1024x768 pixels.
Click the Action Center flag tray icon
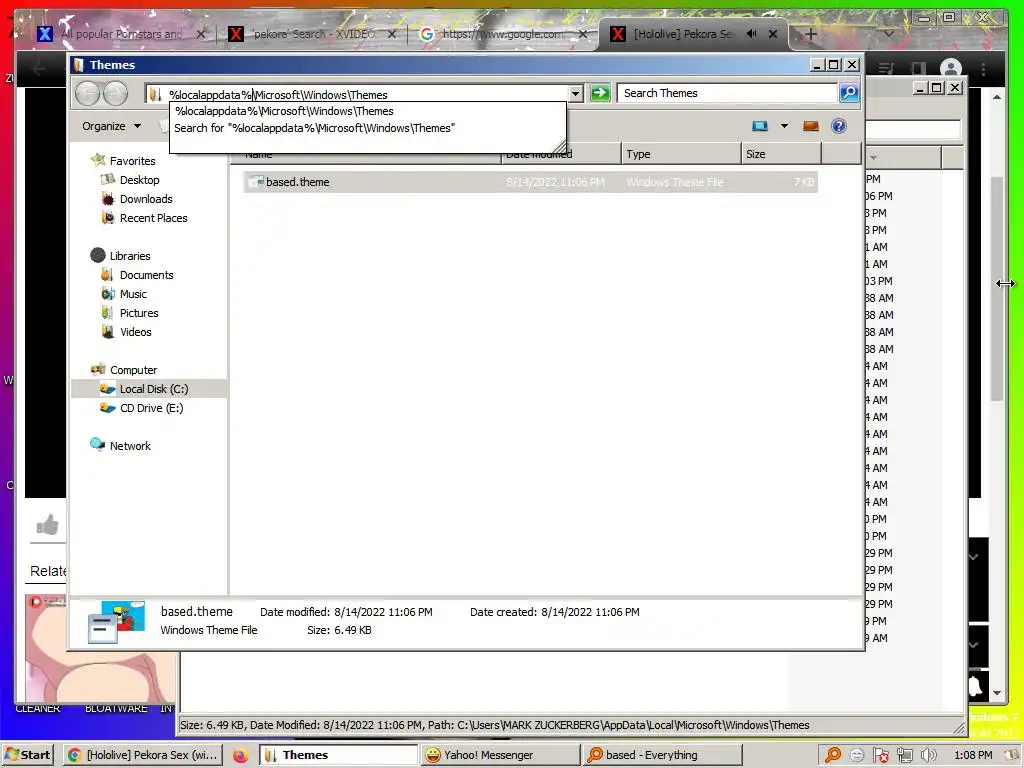(x=880, y=756)
